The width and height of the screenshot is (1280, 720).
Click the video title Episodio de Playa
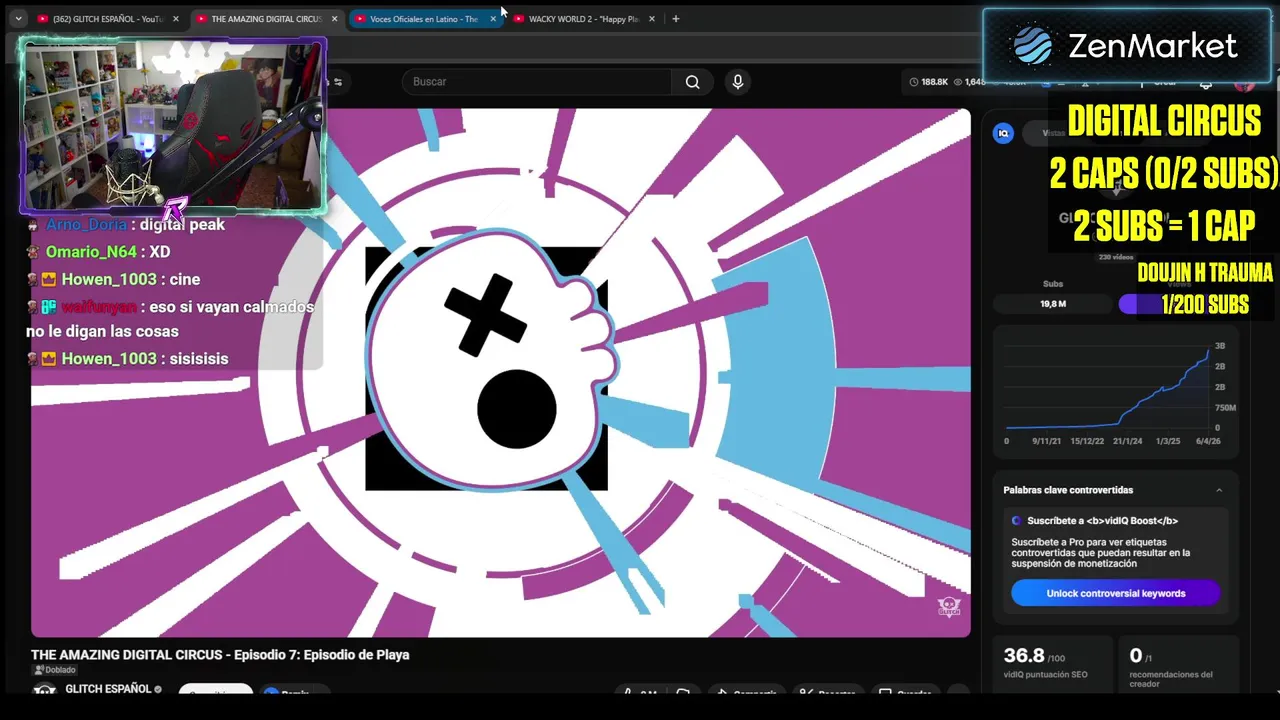coord(220,655)
